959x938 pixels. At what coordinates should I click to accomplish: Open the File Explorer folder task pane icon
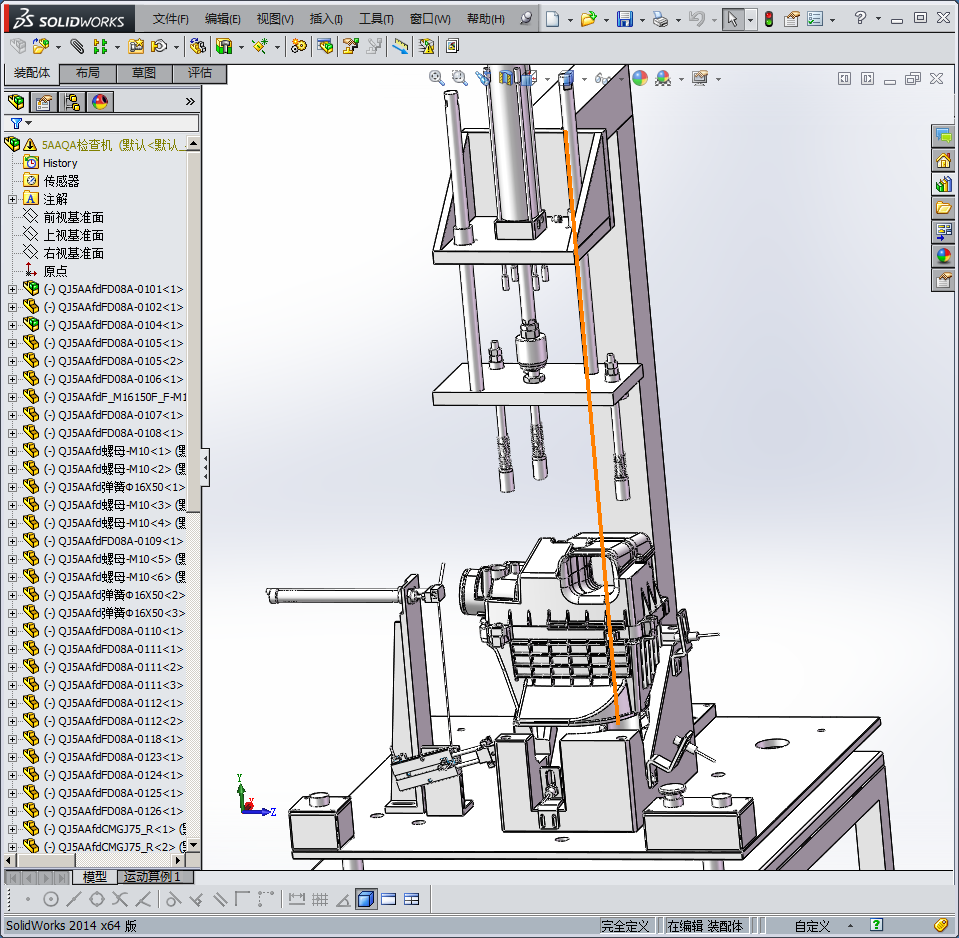click(943, 208)
